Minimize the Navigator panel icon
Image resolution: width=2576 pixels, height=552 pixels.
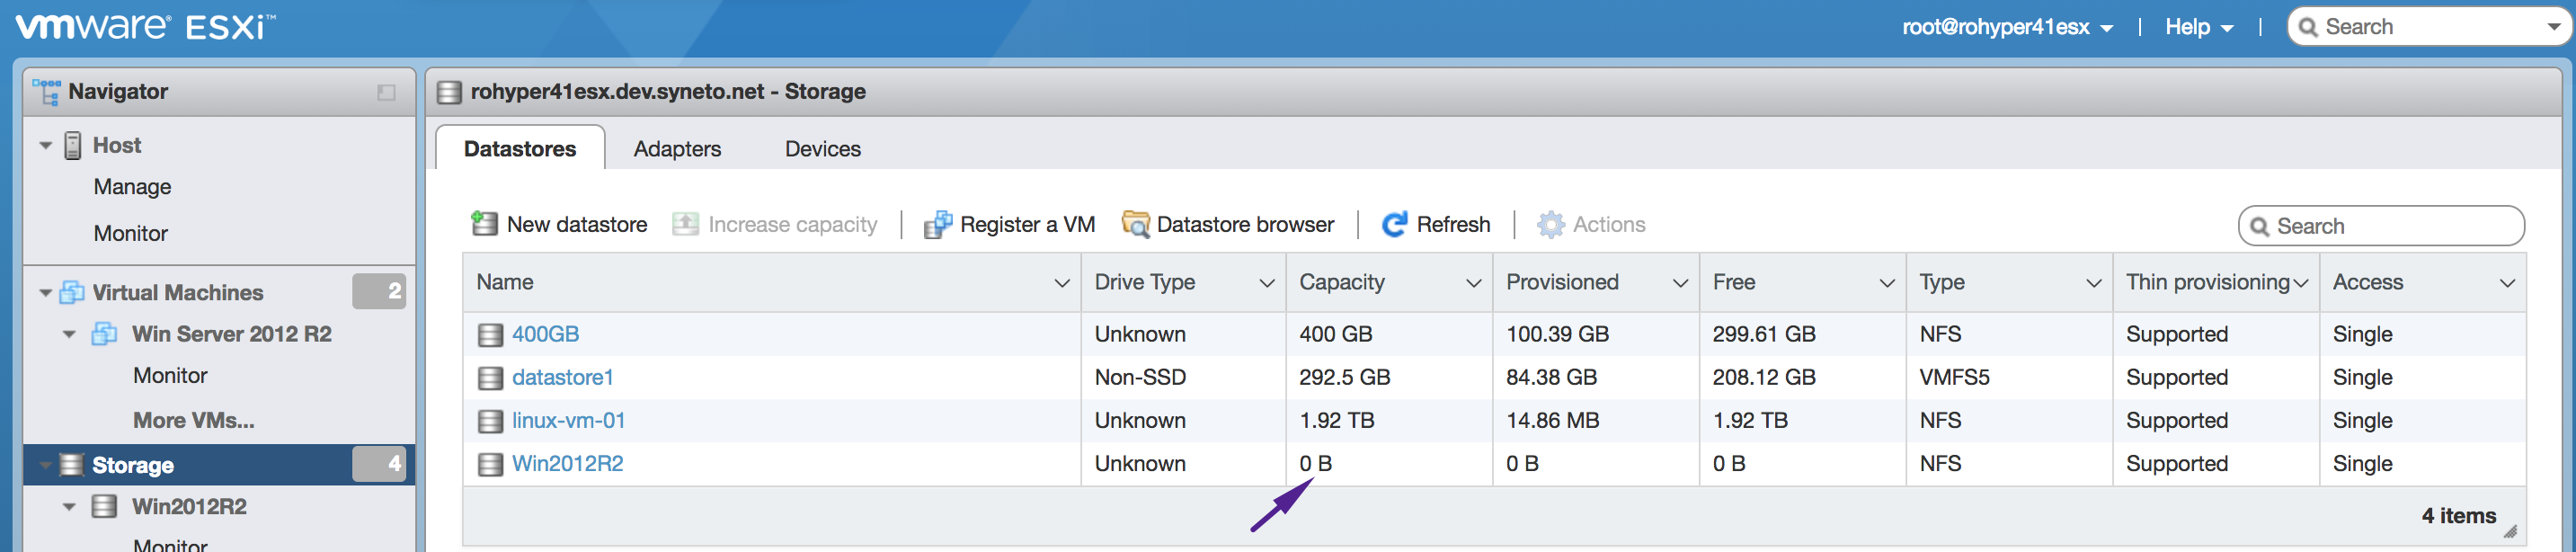(386, 92)
